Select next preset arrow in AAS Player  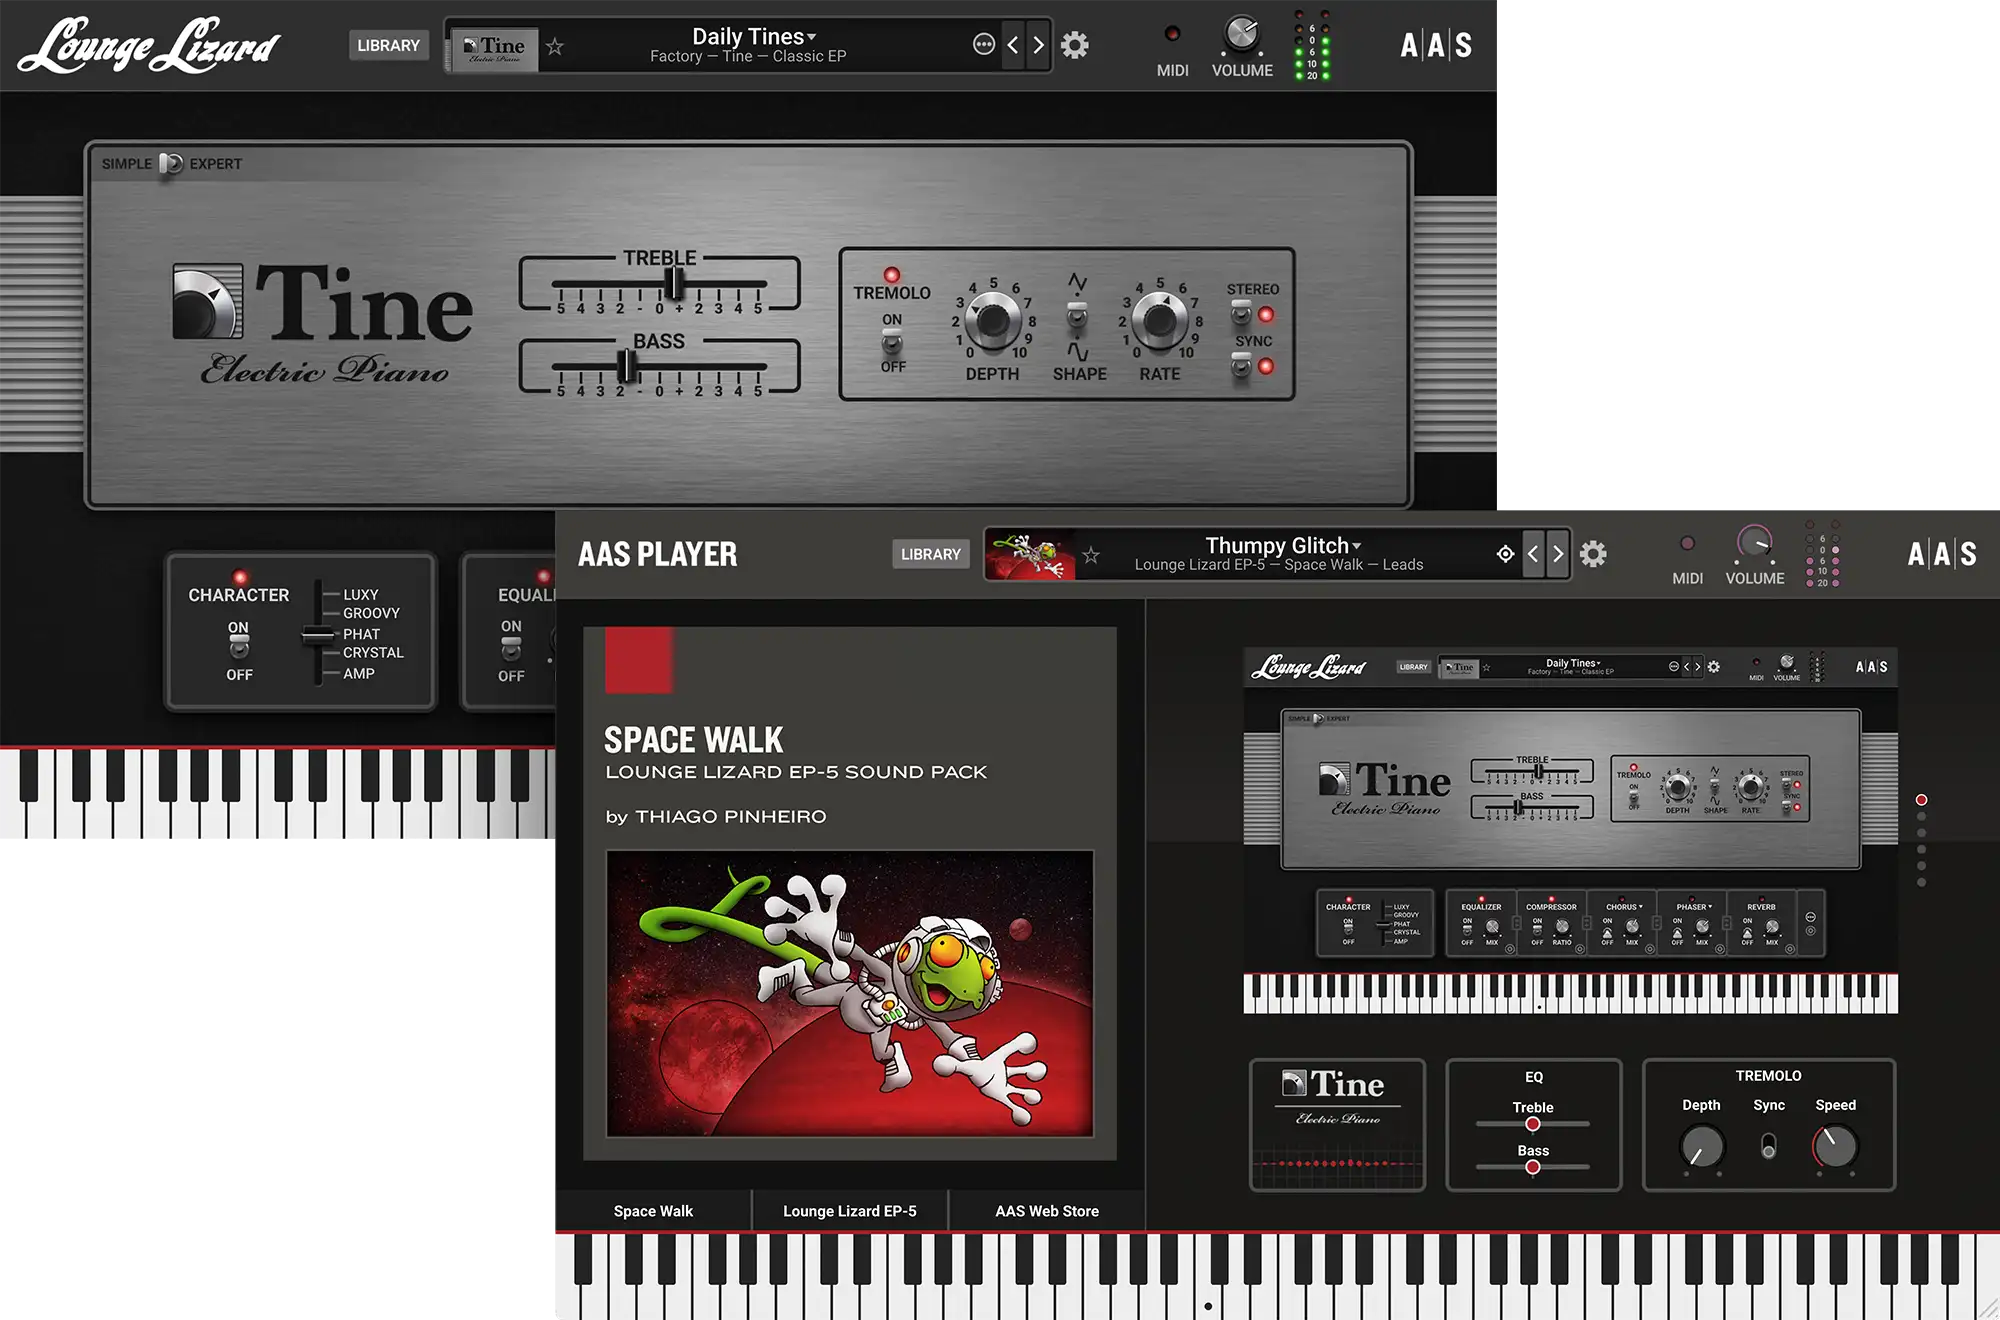tap(1558, 553)
